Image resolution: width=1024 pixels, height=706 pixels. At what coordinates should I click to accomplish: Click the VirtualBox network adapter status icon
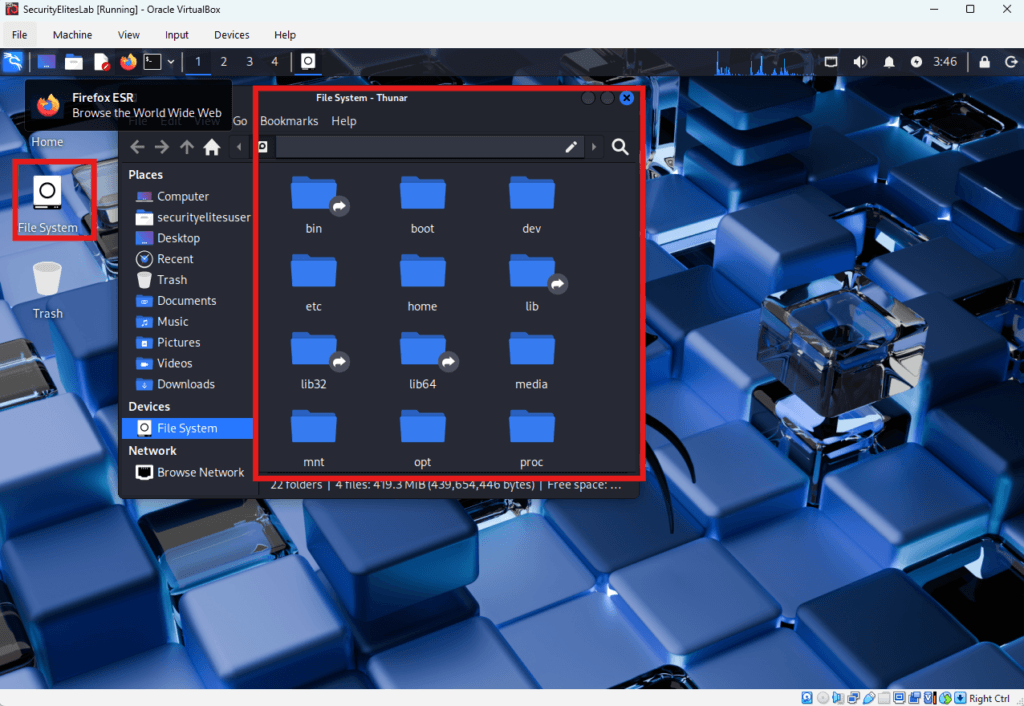click(x=852, y=697)
